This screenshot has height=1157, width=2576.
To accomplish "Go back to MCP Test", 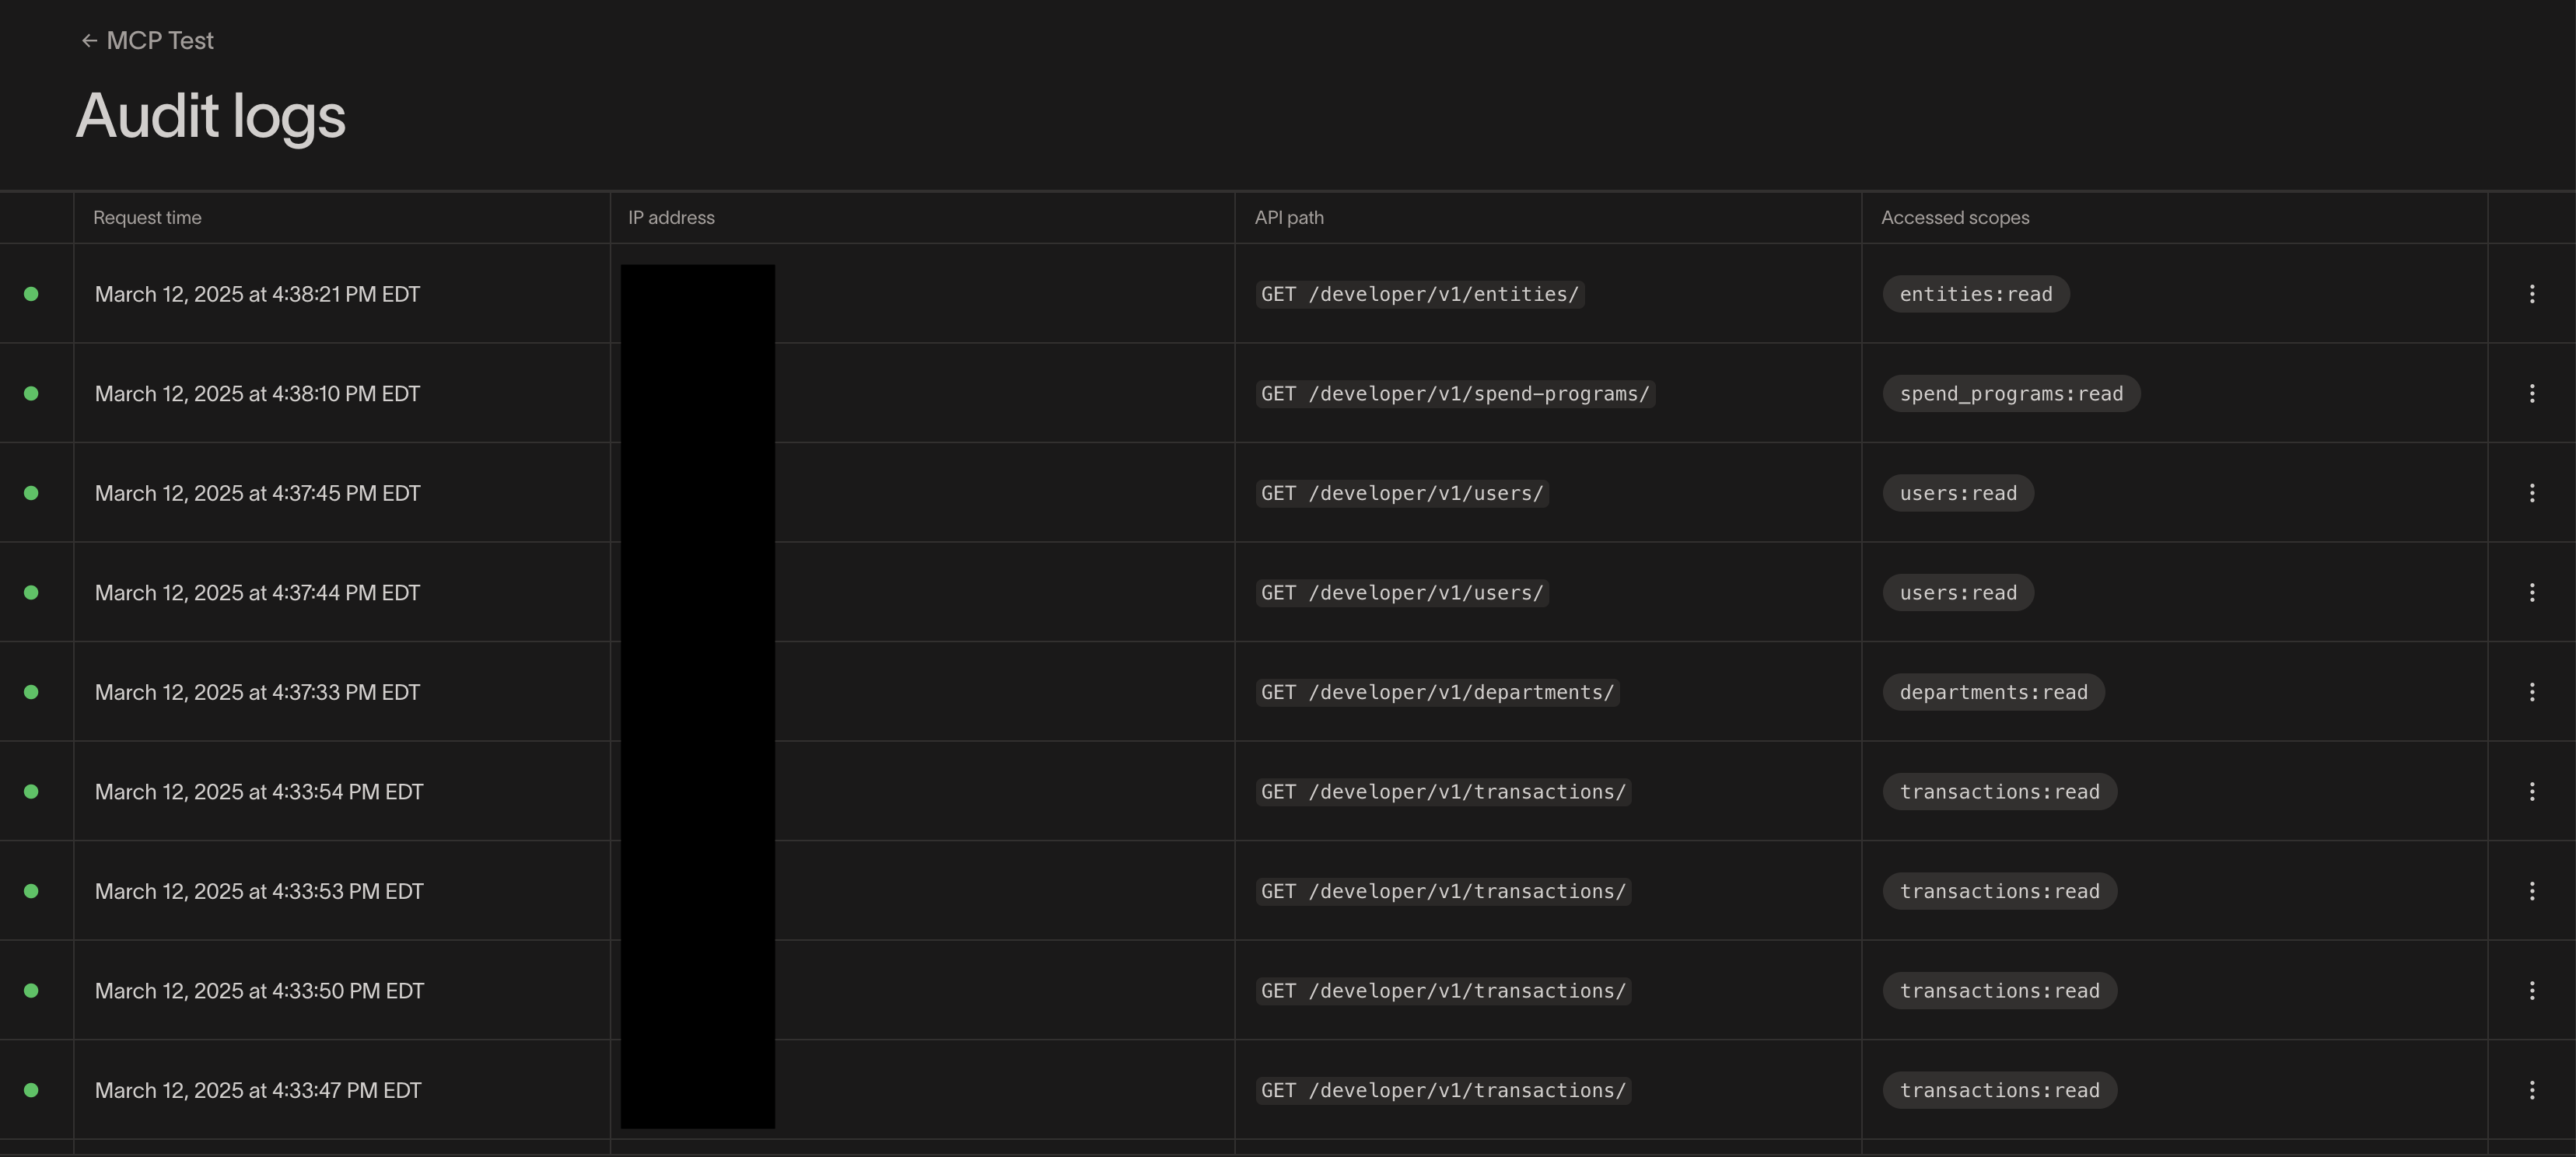I will click(x=147, y=41).
